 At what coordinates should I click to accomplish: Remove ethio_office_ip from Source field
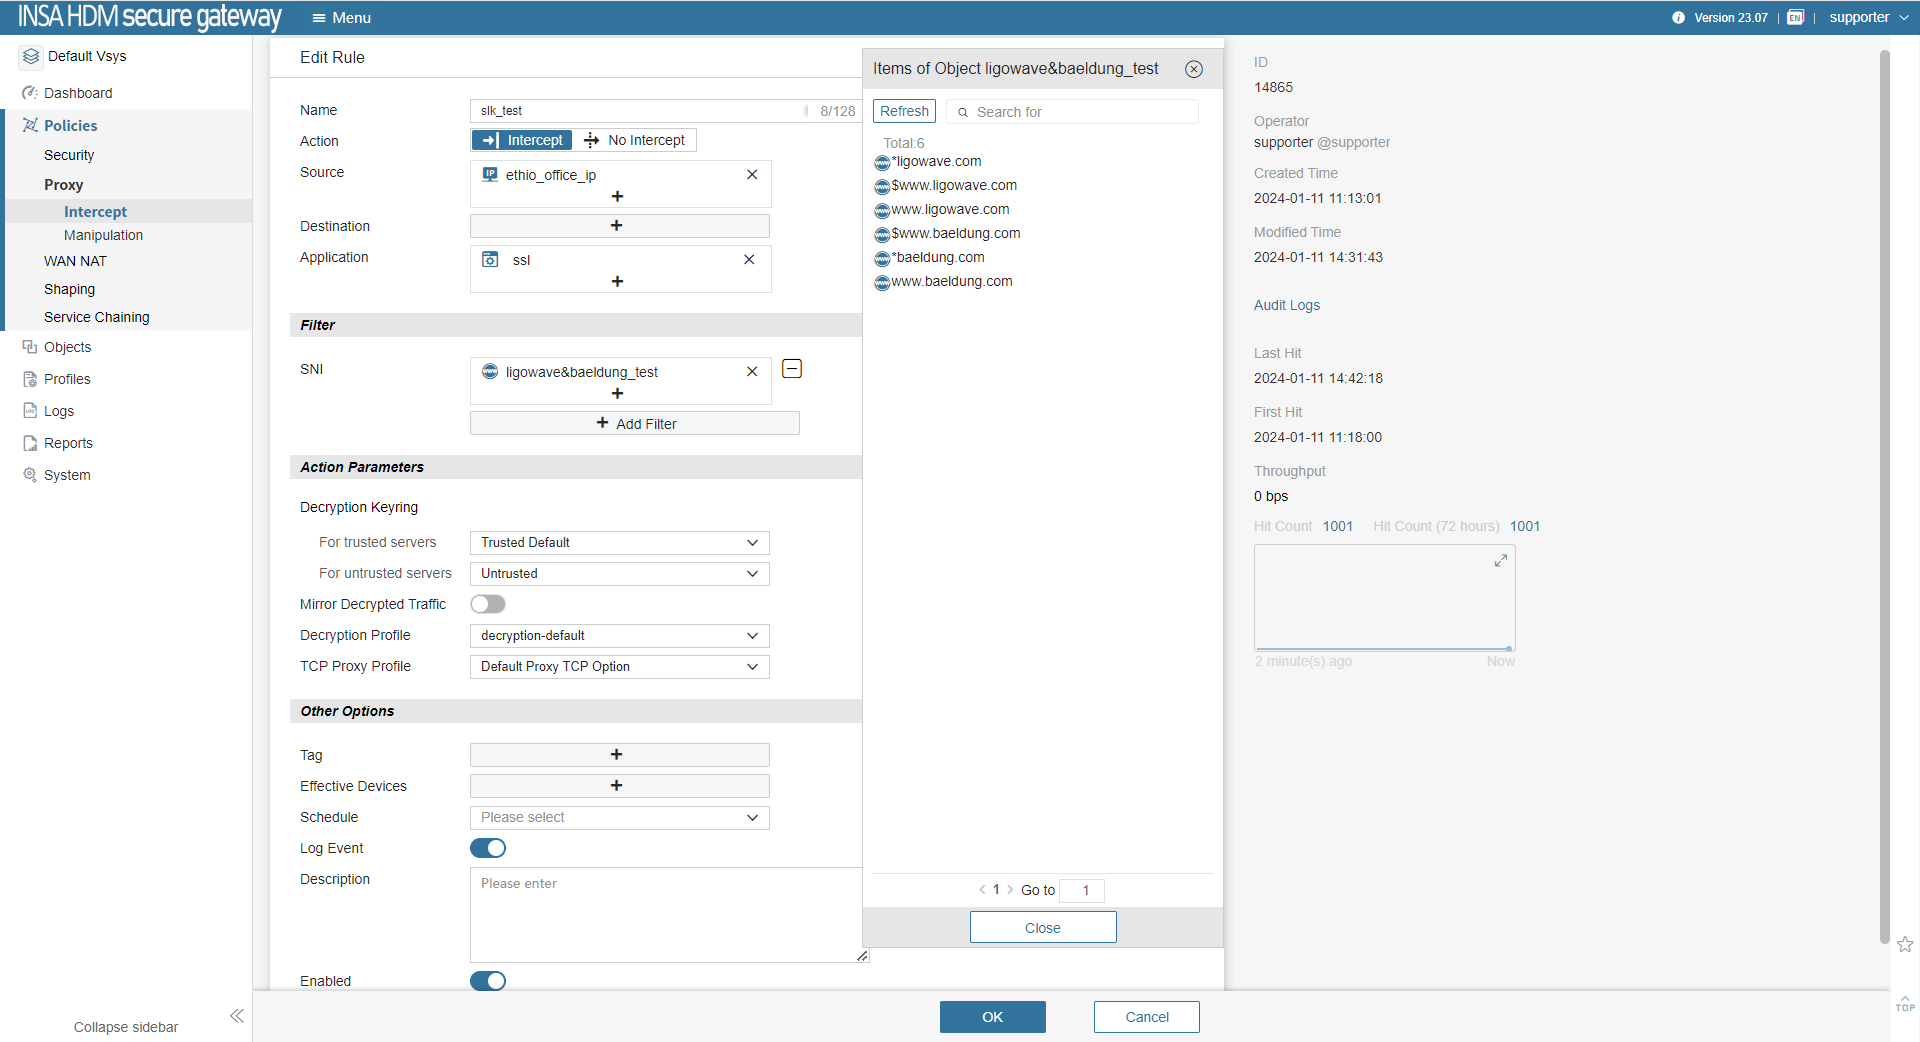point(752,175)
